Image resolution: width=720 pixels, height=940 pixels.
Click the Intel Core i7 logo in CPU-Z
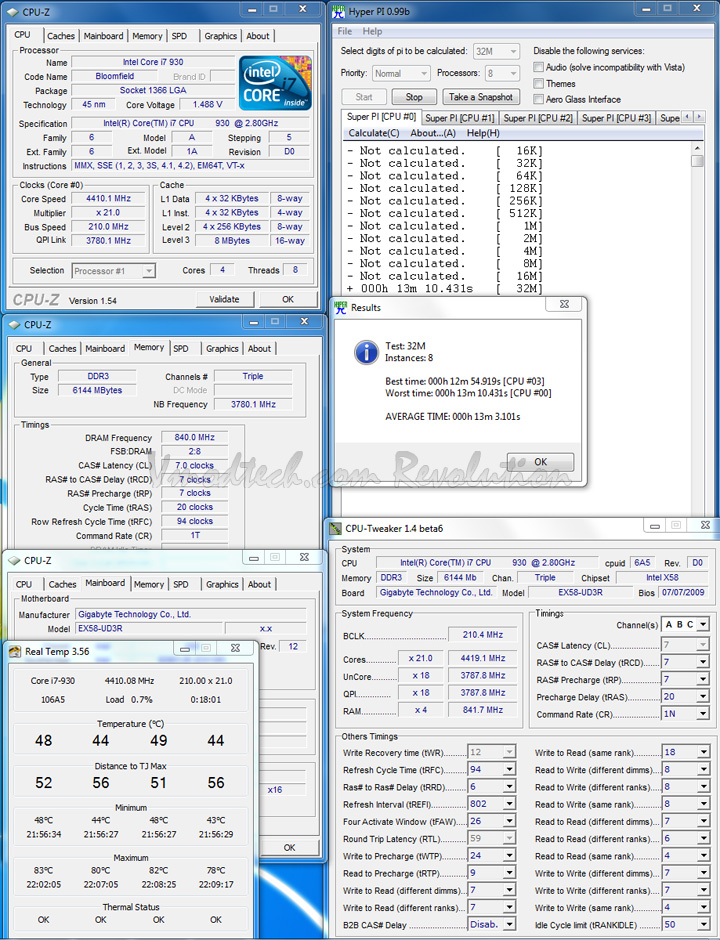click(275, 83)
